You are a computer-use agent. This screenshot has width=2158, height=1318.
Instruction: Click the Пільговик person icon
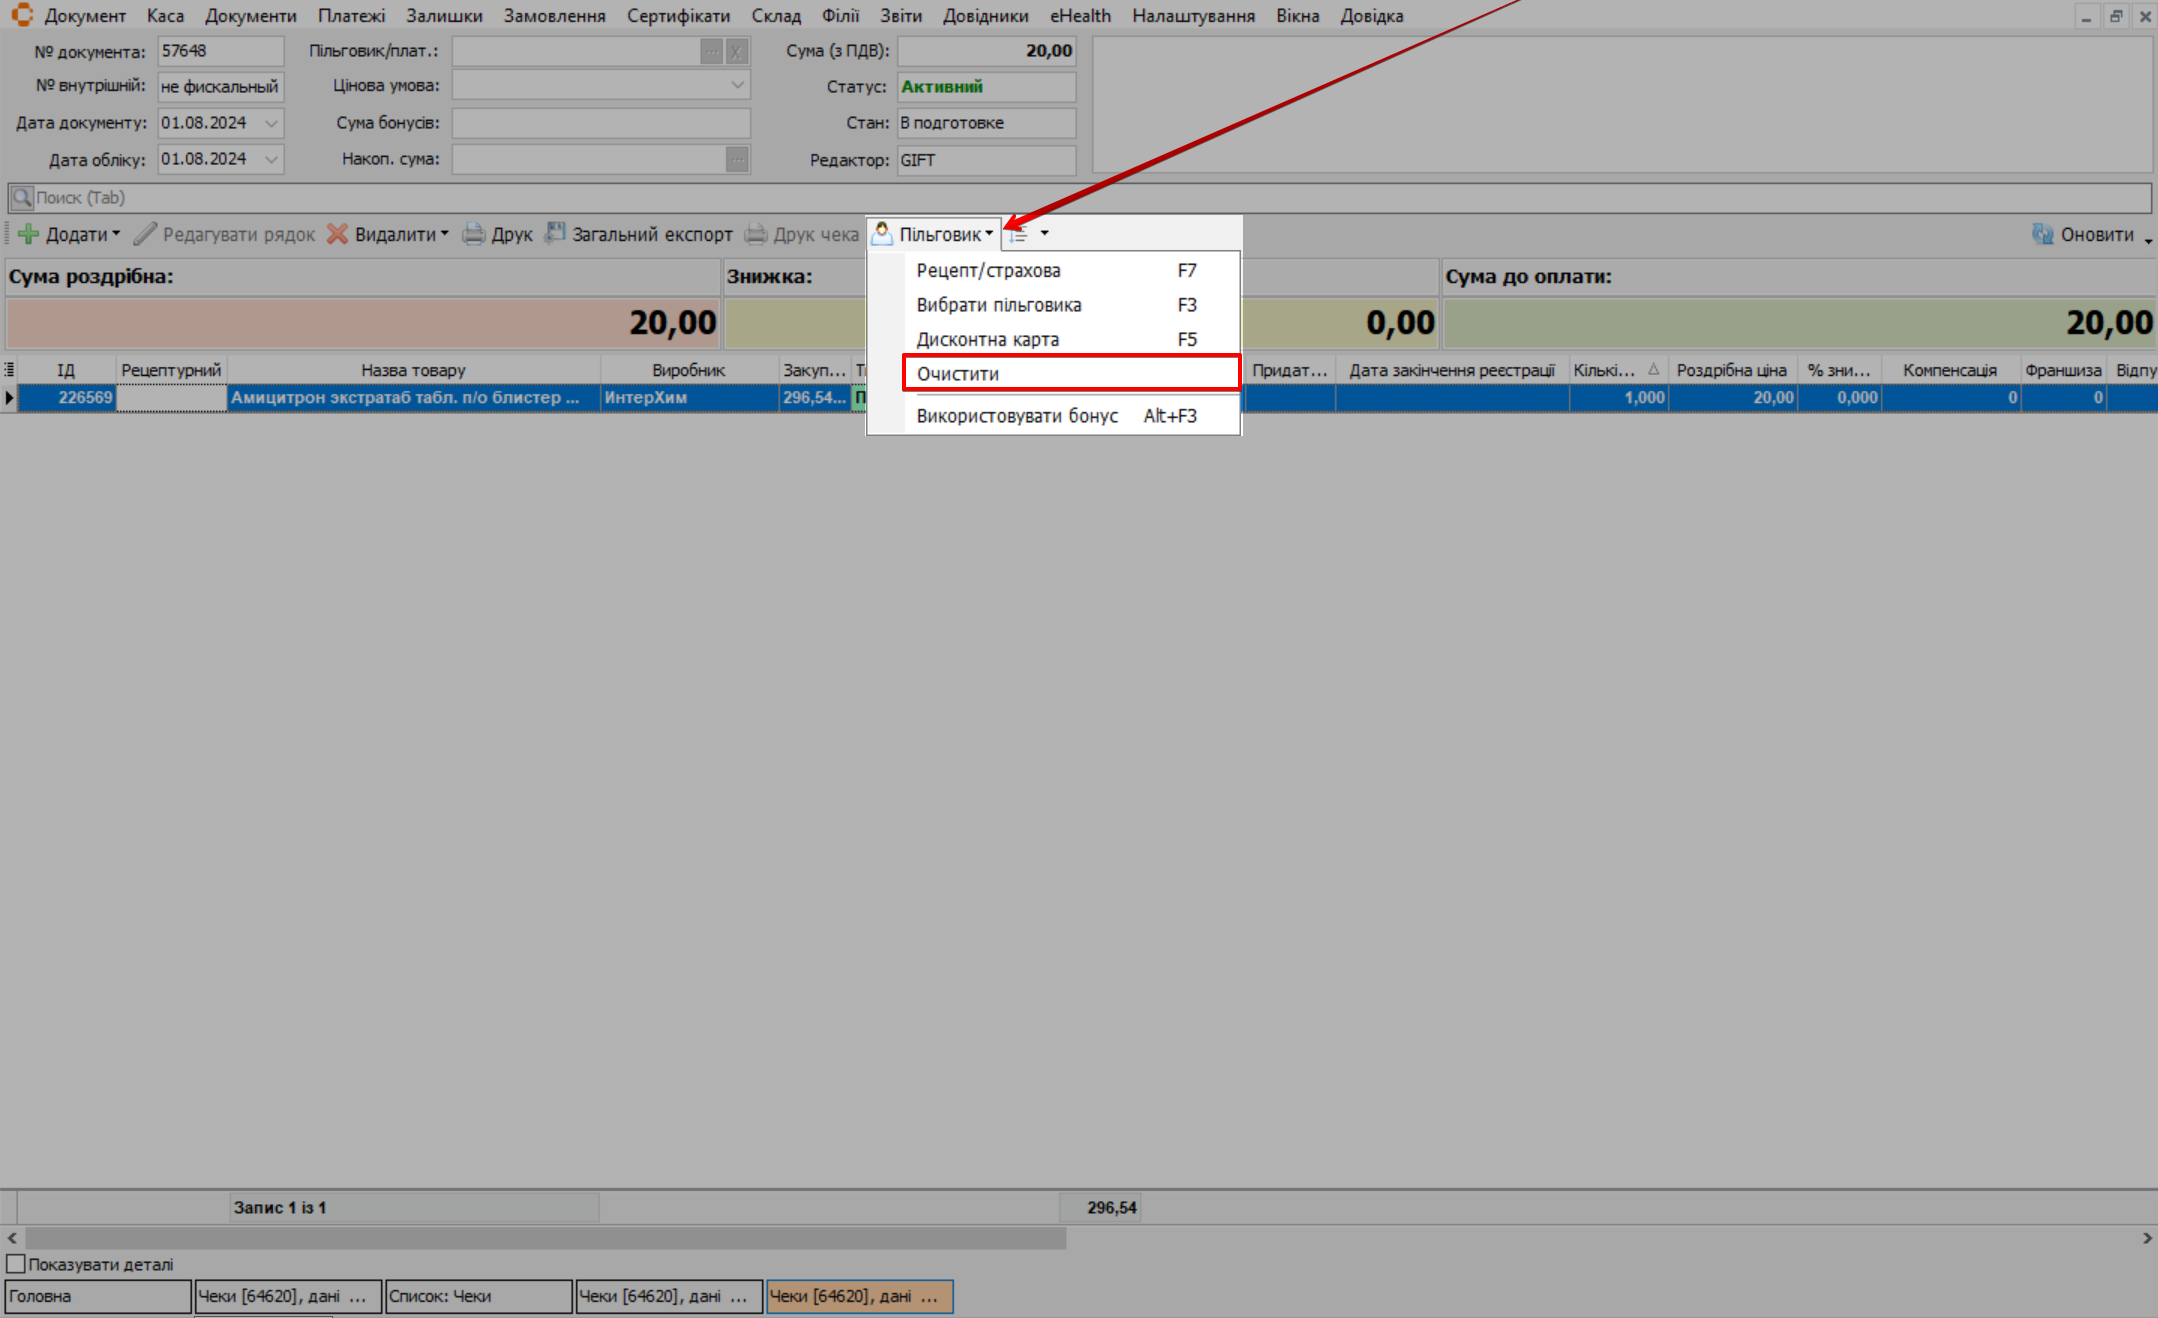(882, 233)
